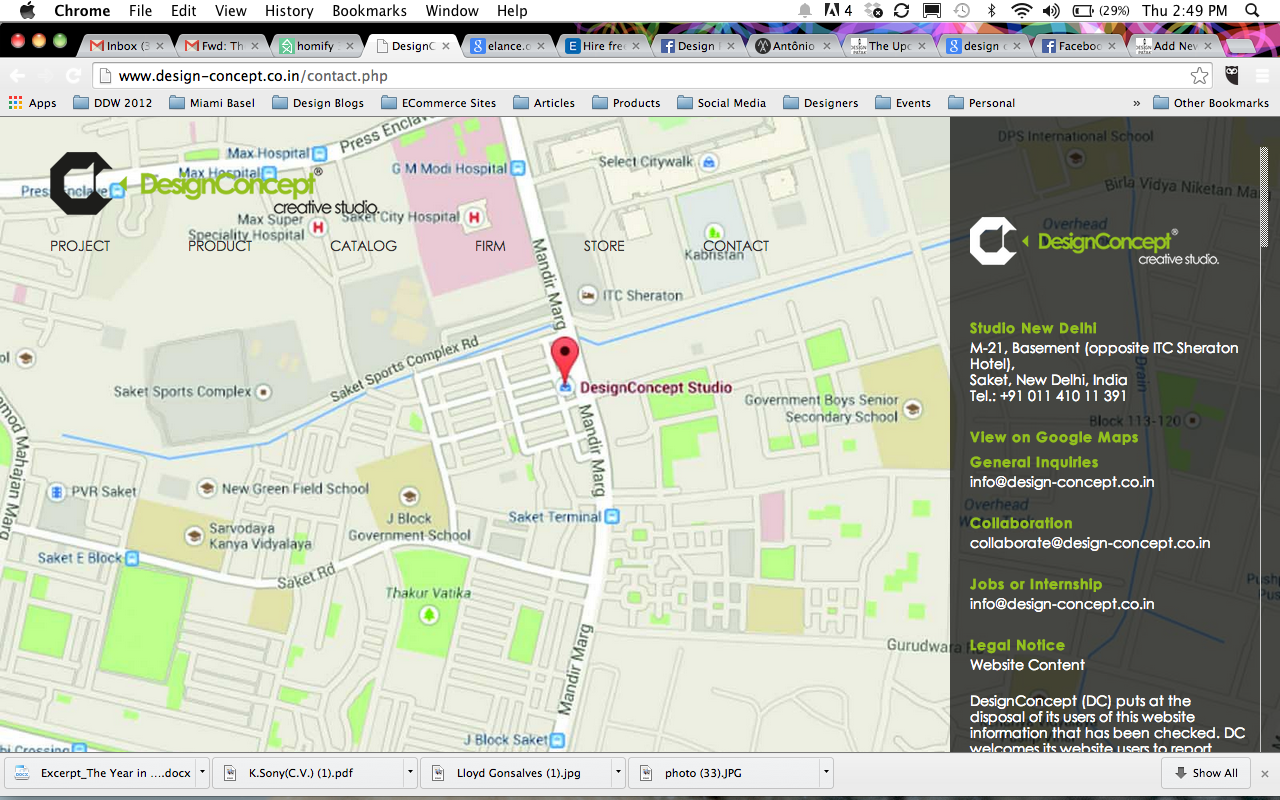Open the PRODUCT navigation link
The height and width of the screenshot is (800, 1280).
[220, 246]
